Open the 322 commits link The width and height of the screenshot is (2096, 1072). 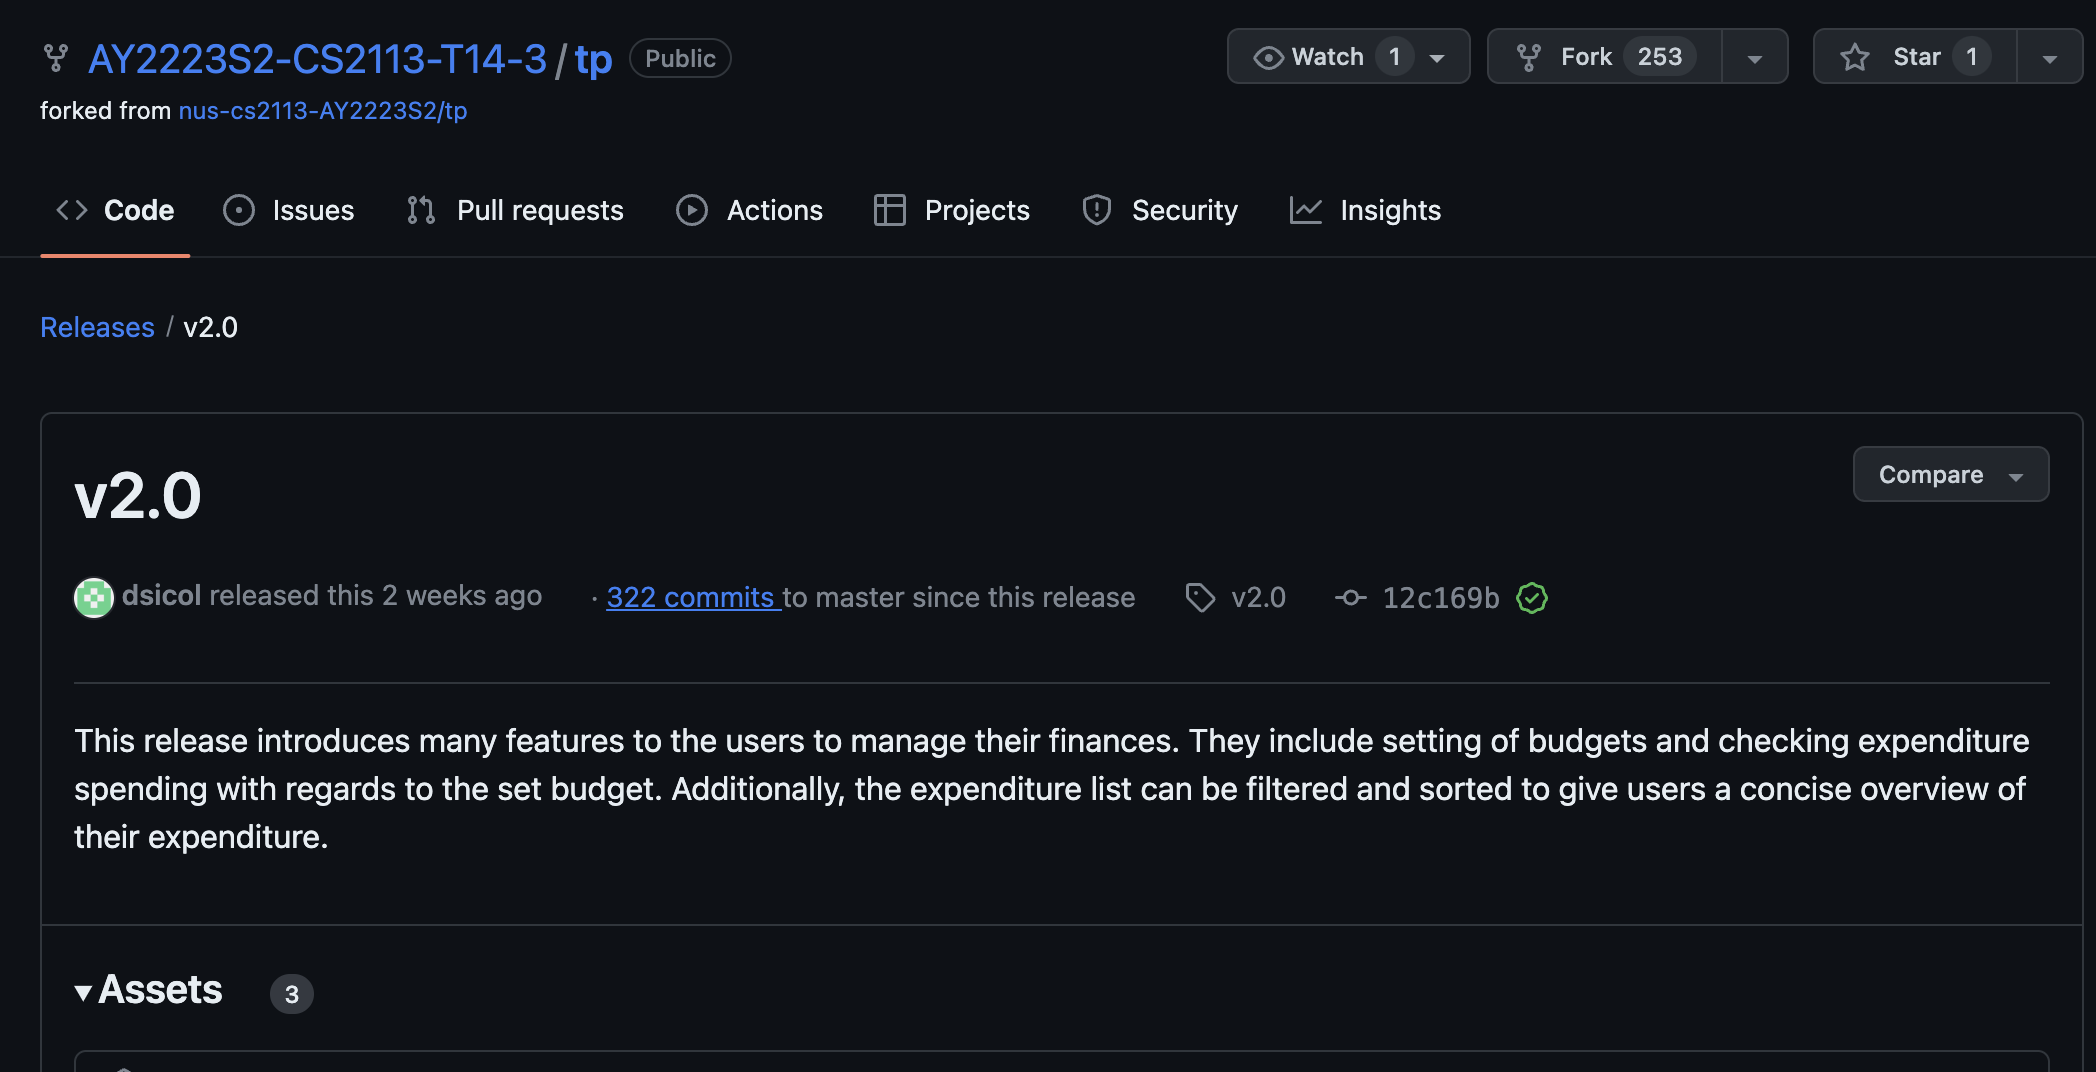pos(694,597)
